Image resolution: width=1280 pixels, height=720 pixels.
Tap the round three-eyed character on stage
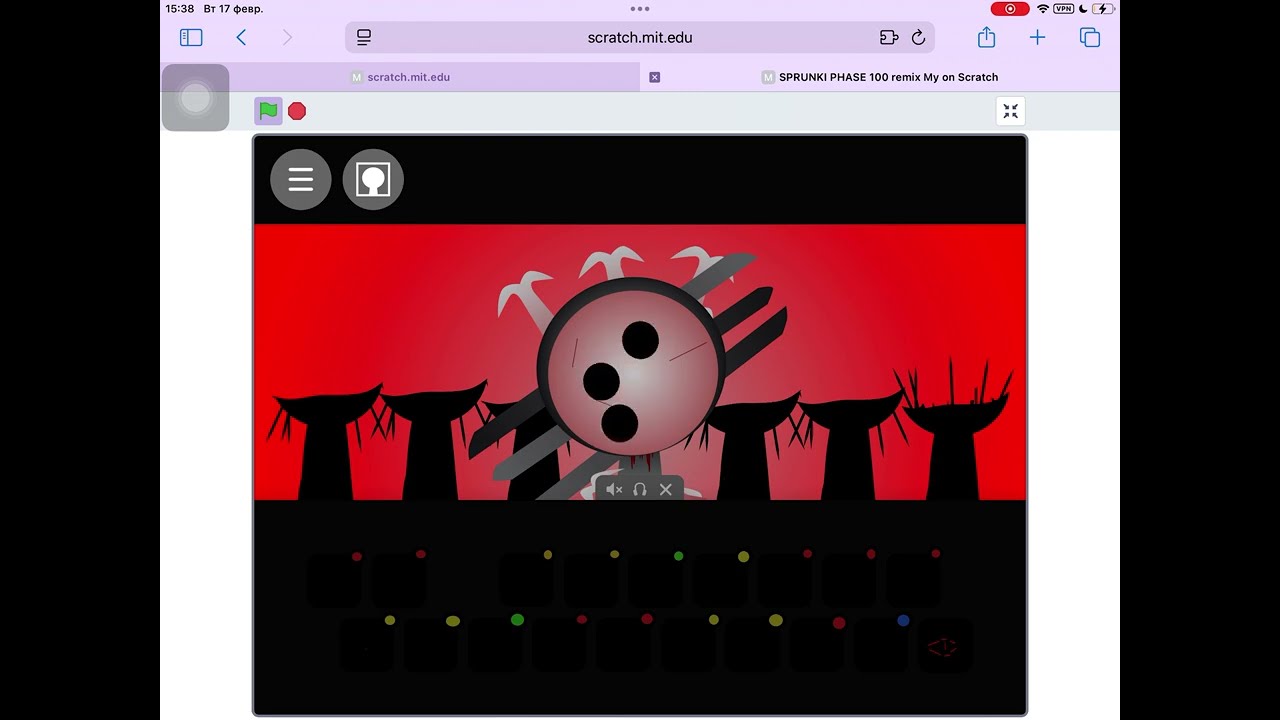(x=630, y=367)
